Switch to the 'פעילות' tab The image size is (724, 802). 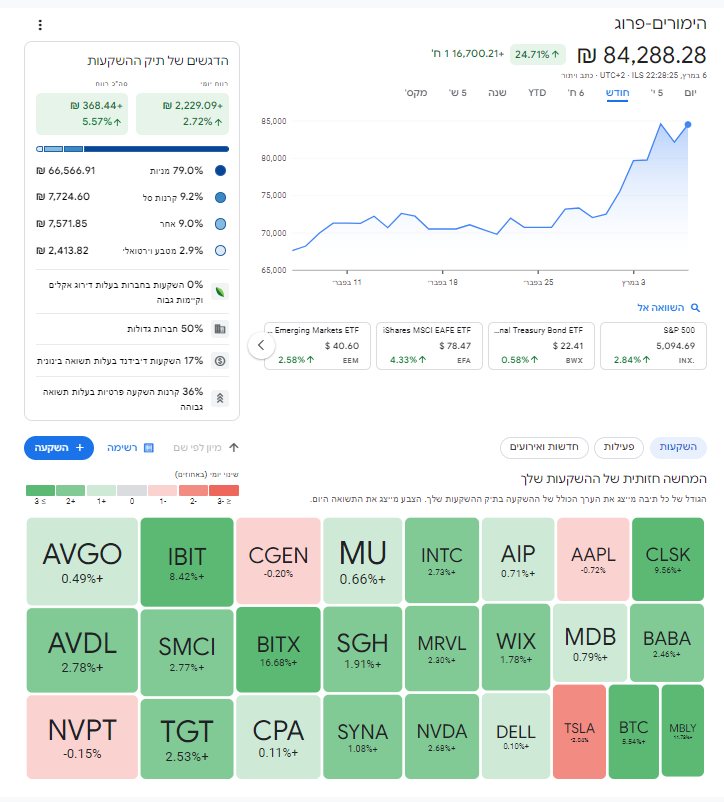[x=618, y=447]
